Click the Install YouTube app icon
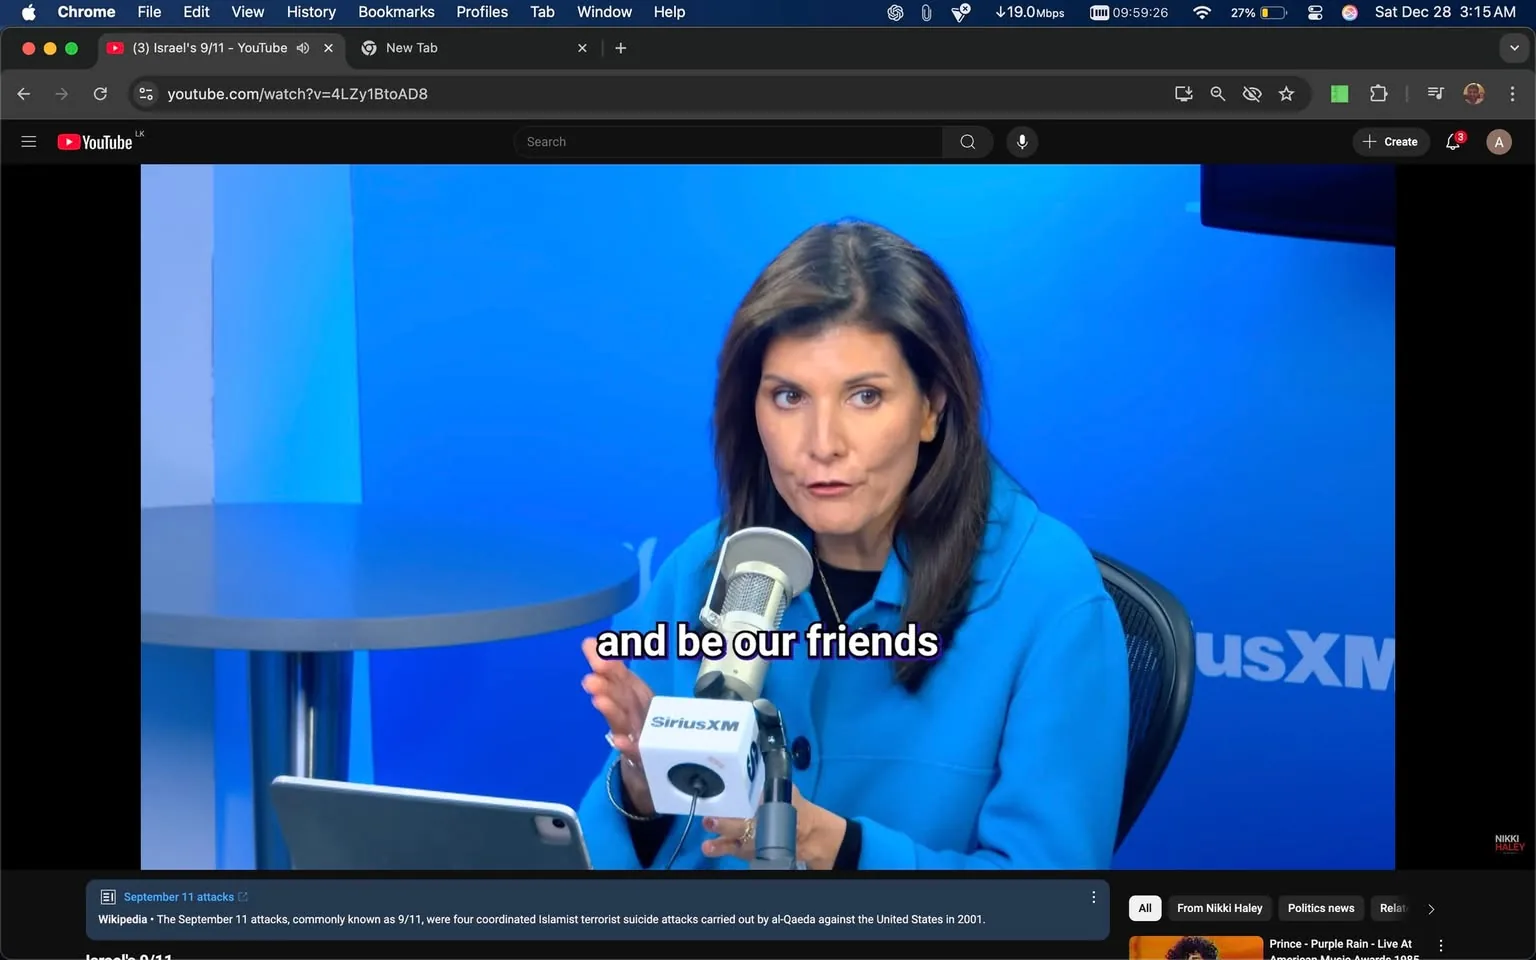Image resolution: width=1536 pixels, height=960 pixels. 1183,93
